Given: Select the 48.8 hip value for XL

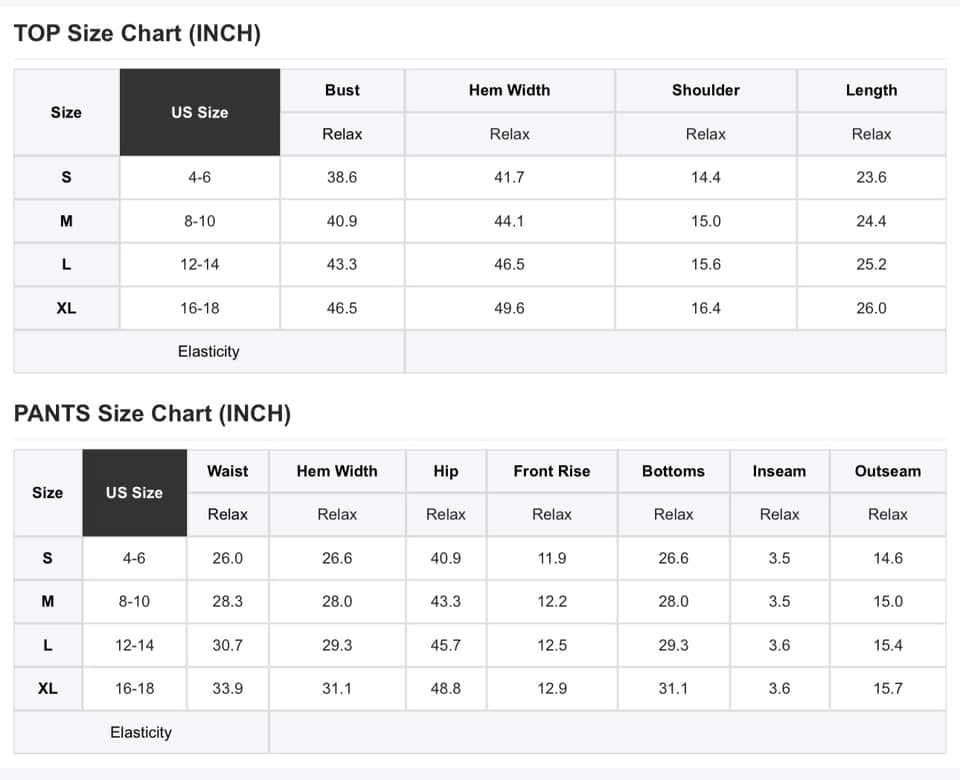Looking at the screenshot, I should pyautogui.click(x=446, y=689).
